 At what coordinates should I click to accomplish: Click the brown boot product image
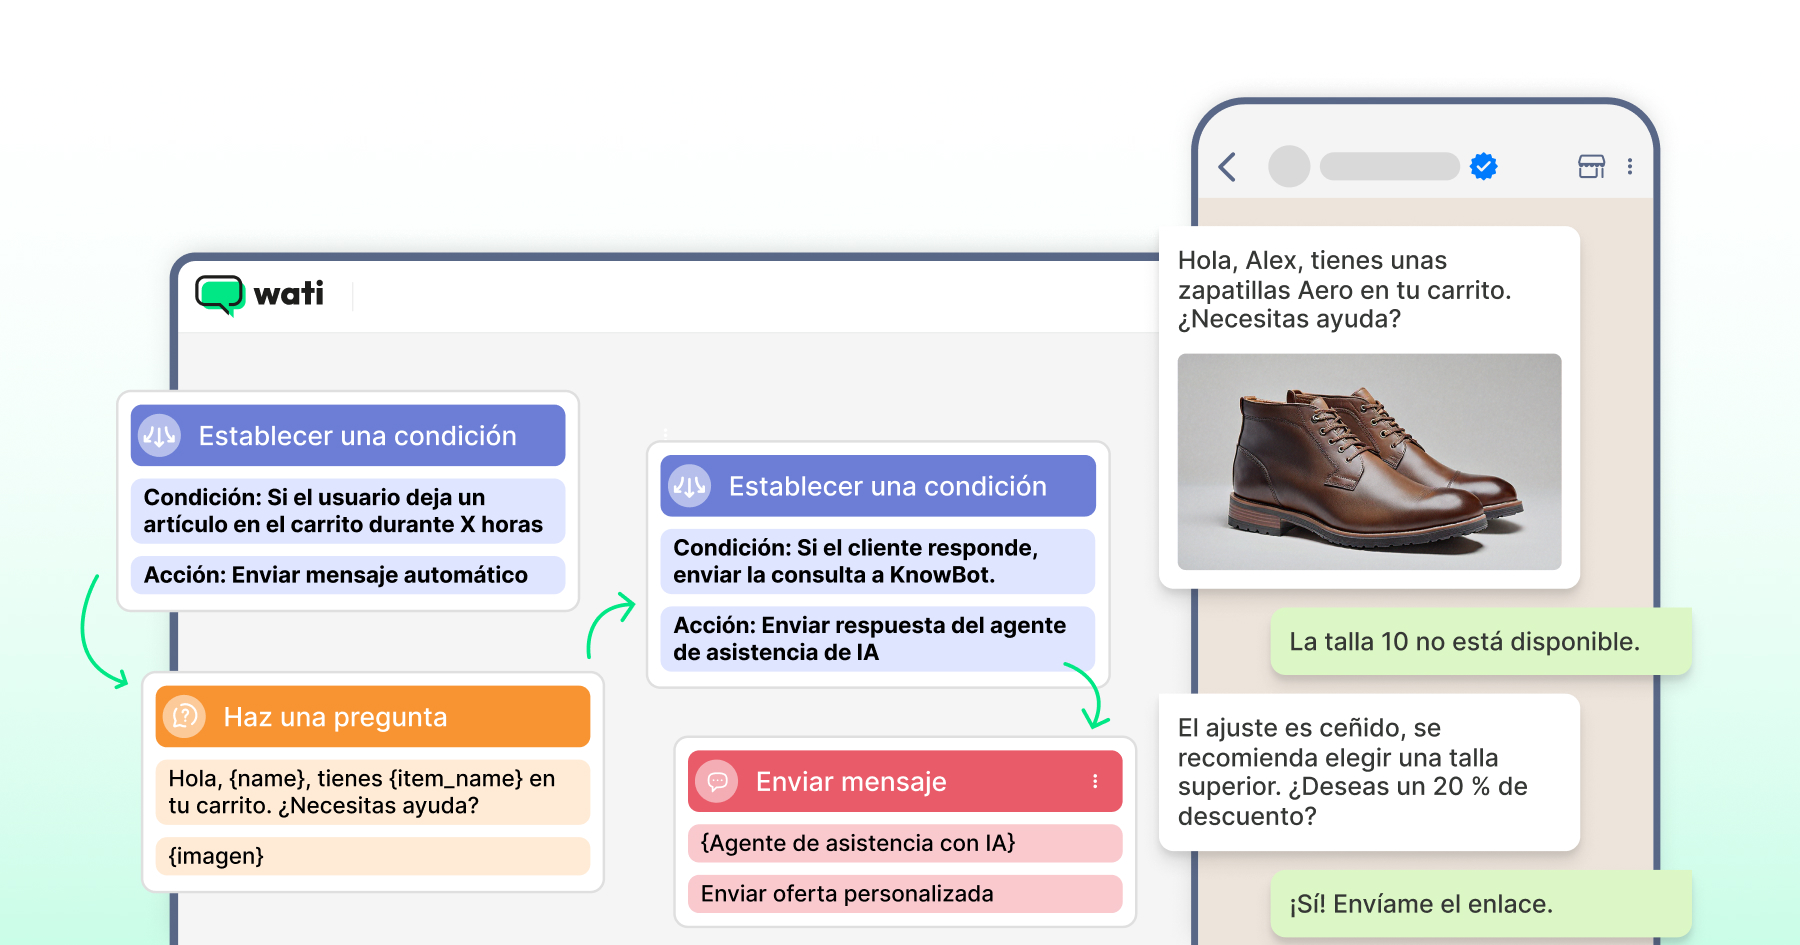pyautogui.click(x=1369, y=462)
